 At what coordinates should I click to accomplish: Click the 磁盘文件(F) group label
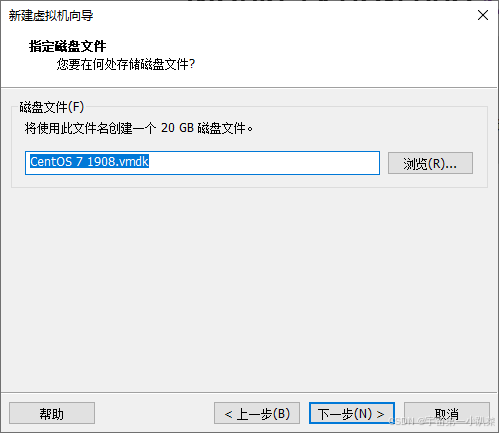click(x=52, y=107)
